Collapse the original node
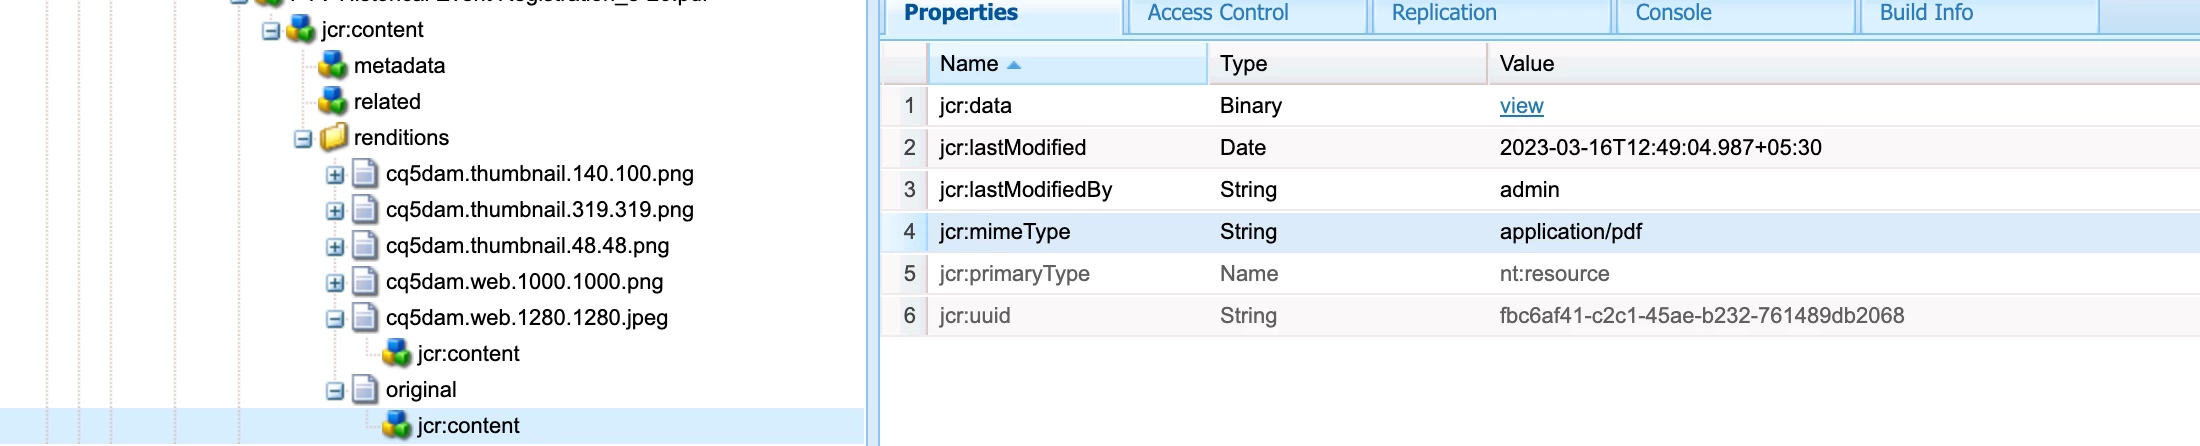Image resolution: width=2200 pixels, height=446 pixels. tap(335, 391)
